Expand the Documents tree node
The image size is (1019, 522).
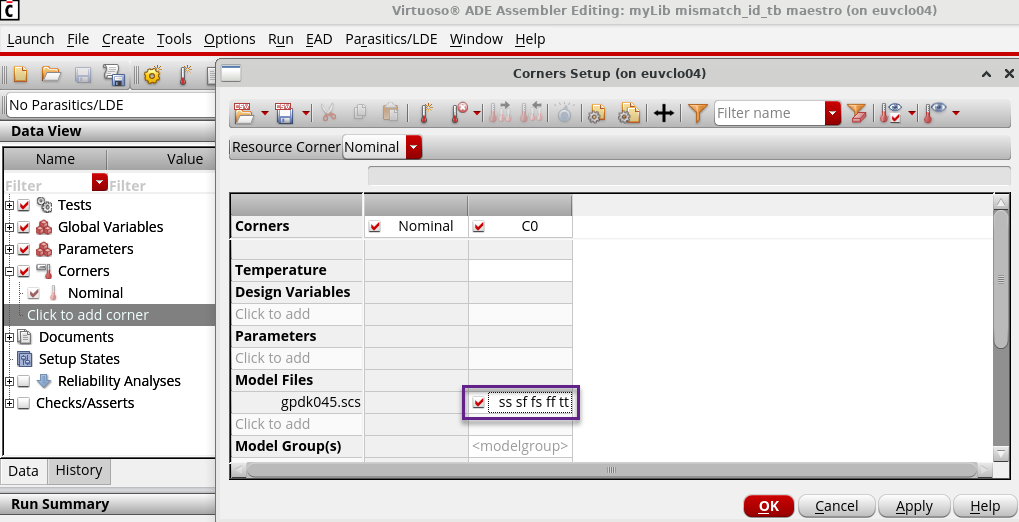point(9,337)
